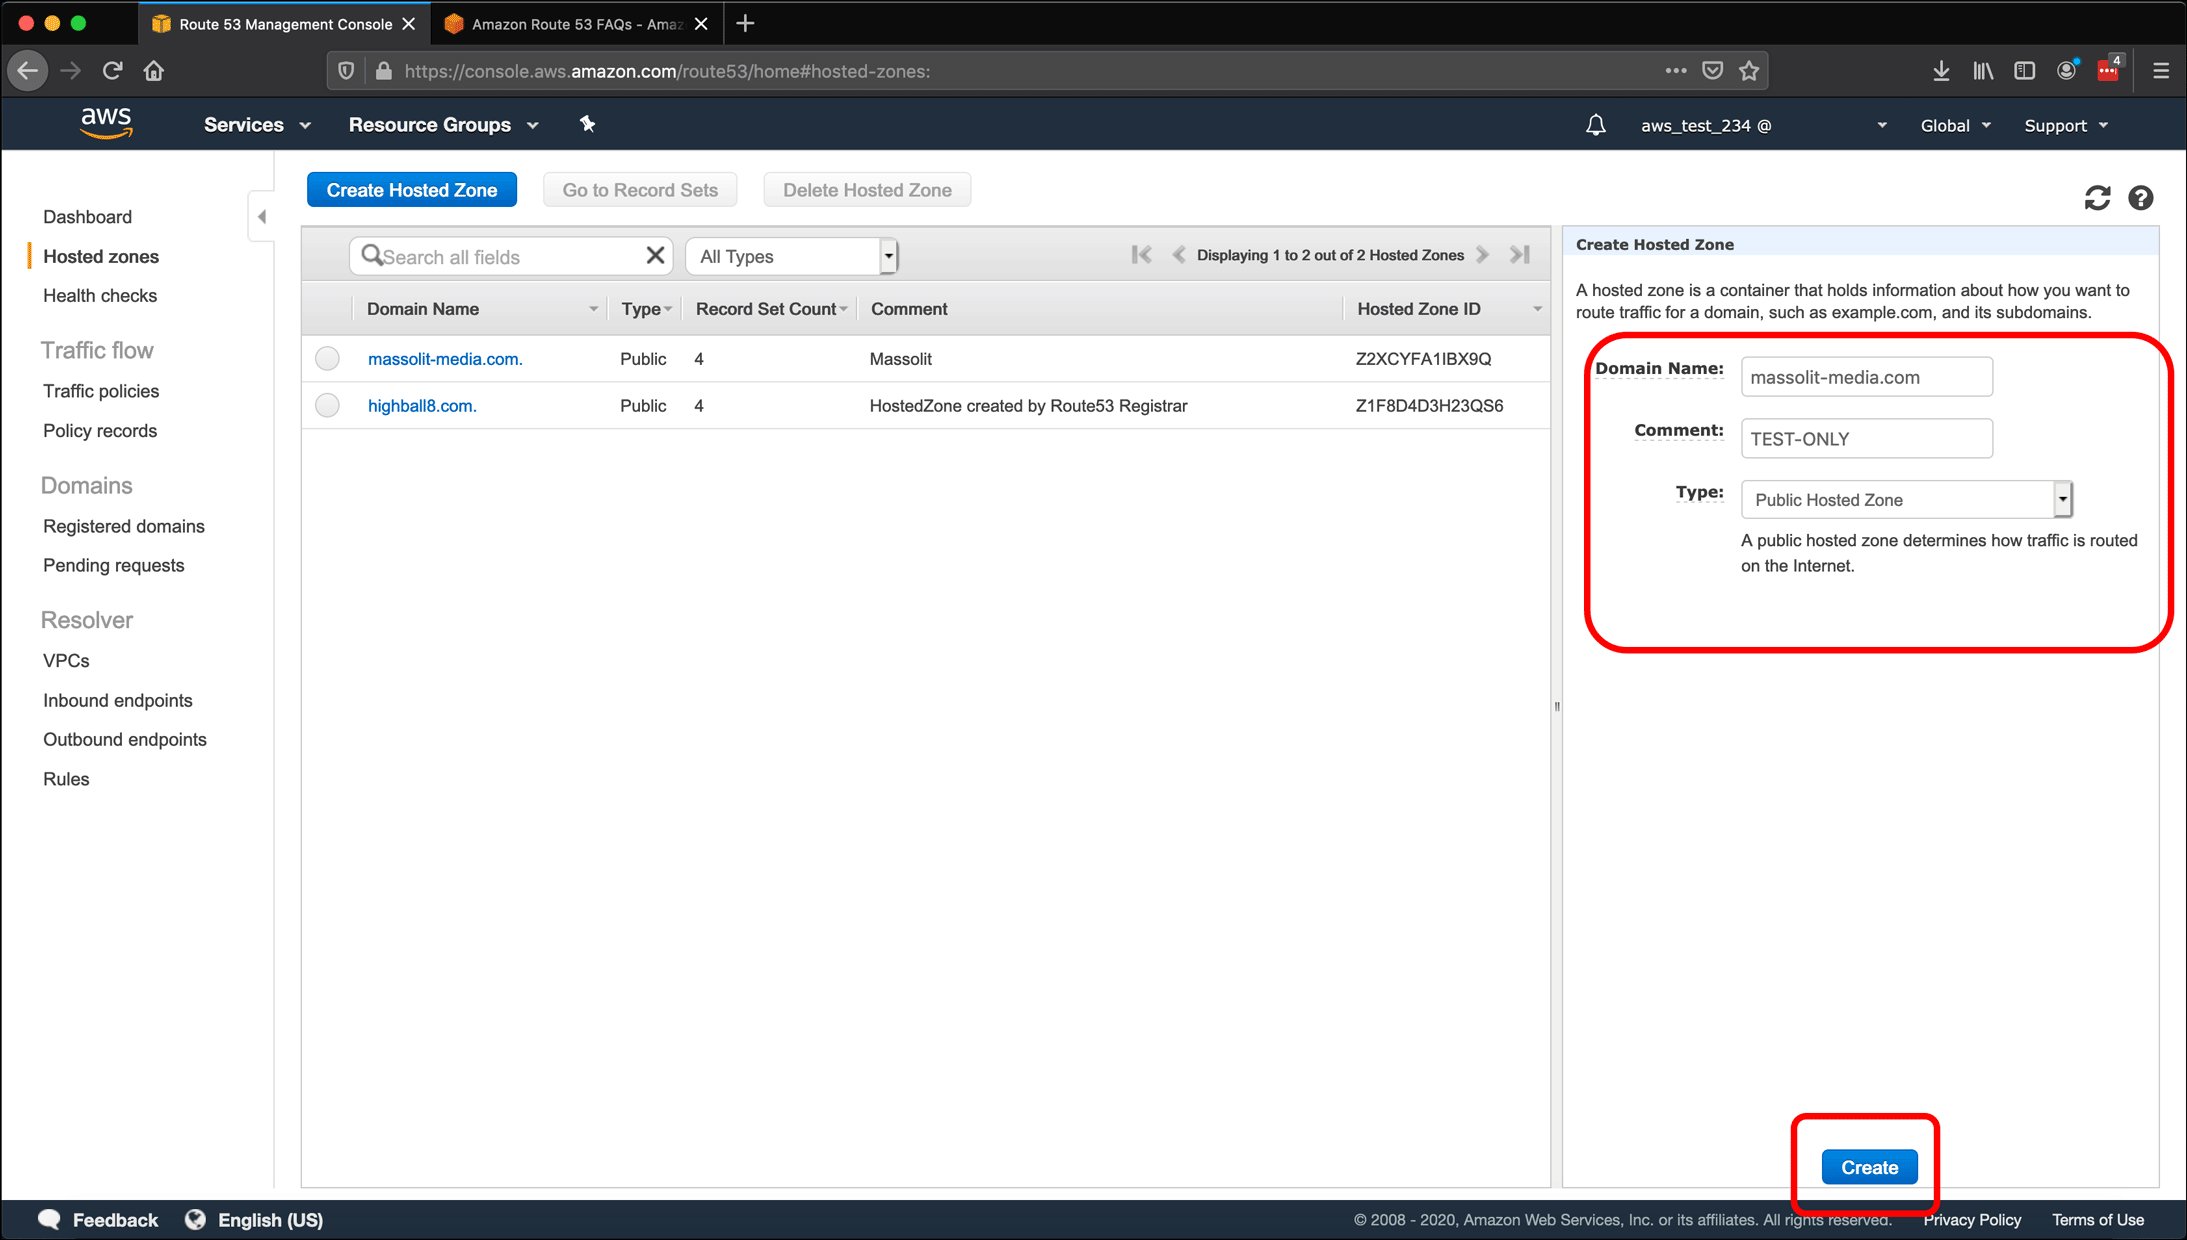Expand the Services menu

257,125
